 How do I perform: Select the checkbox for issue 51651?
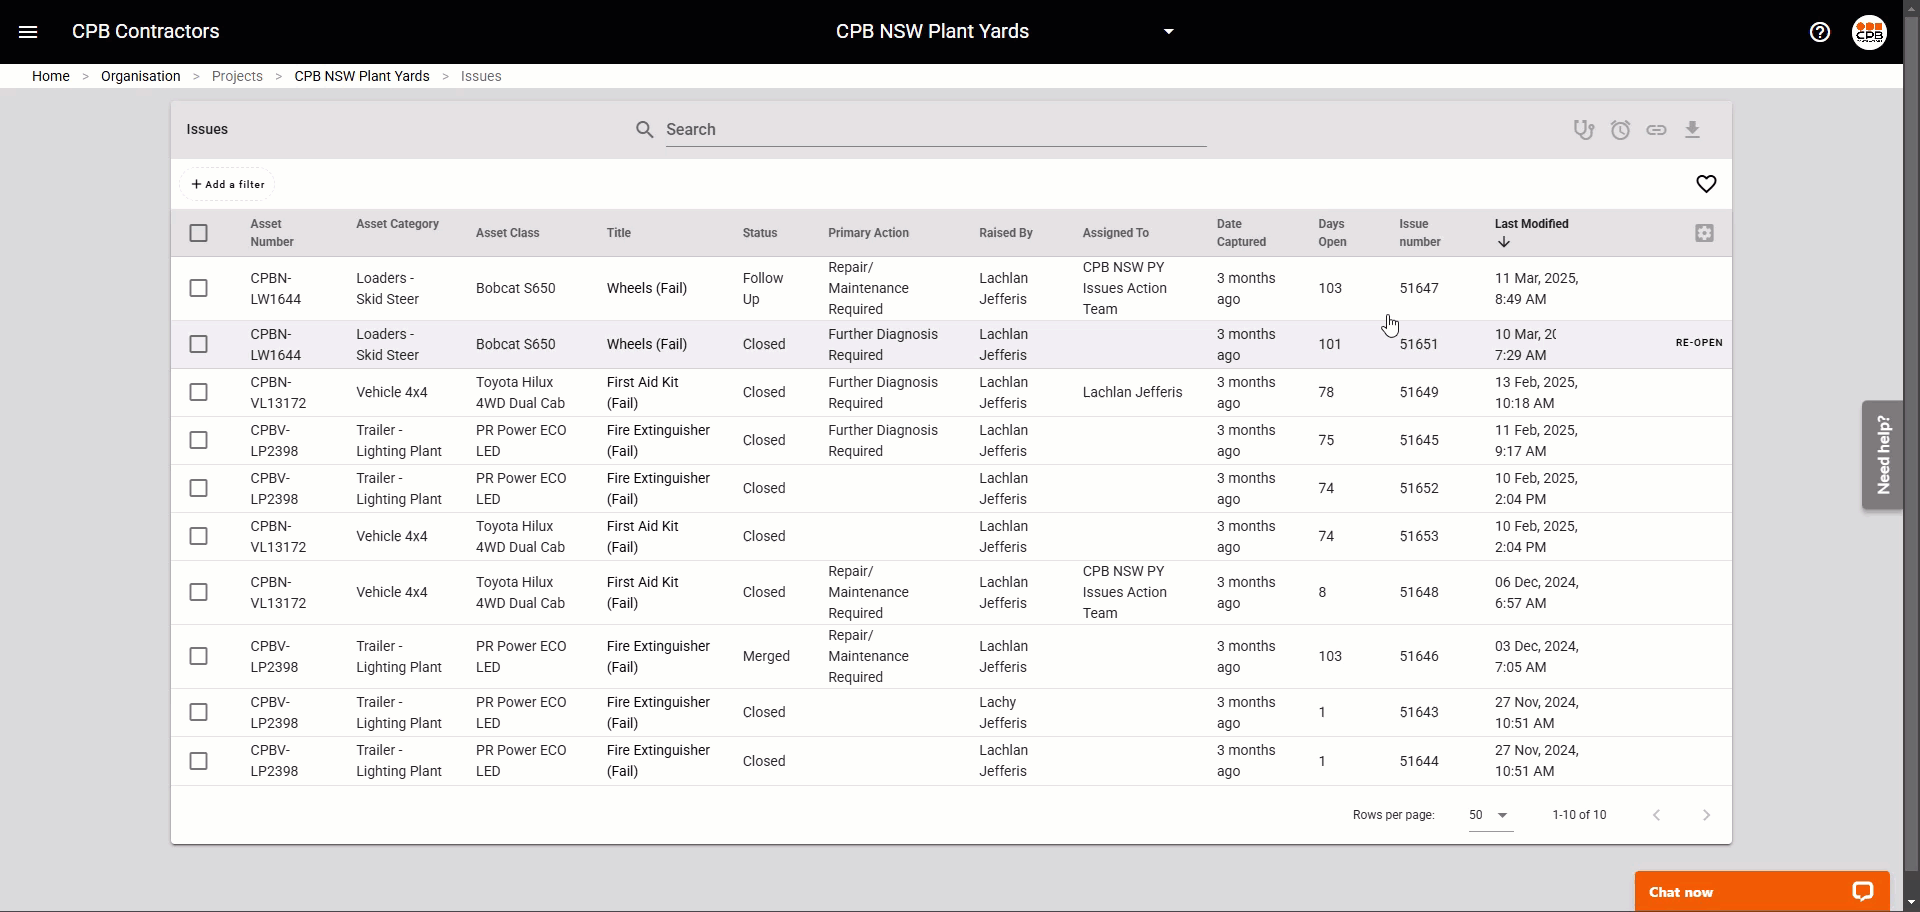click(199, 344)
